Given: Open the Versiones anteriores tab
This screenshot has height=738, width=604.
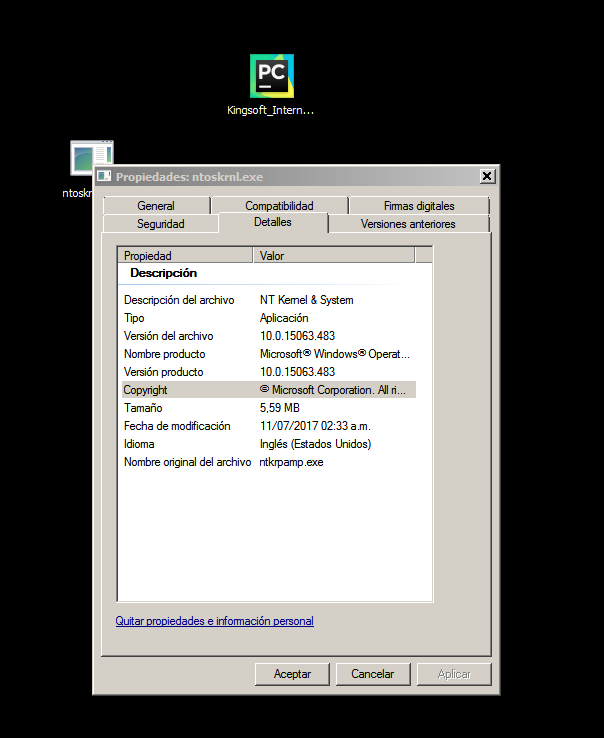Looking at the screenshot, I should point(408,224).
